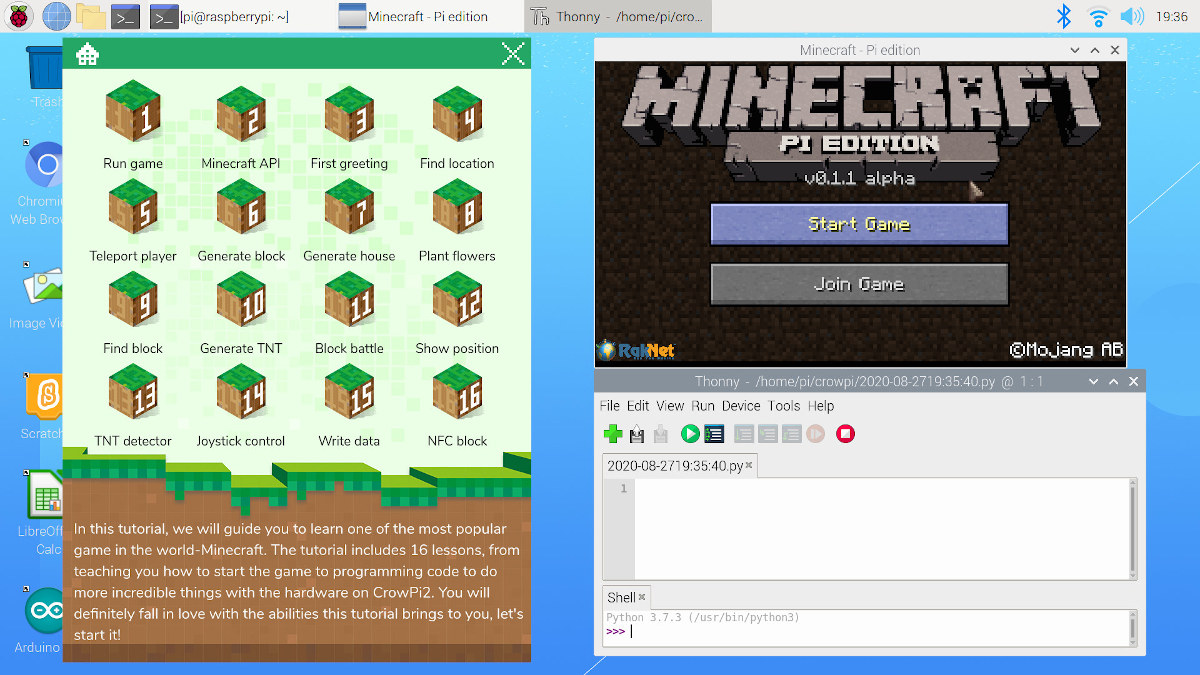The image size is (1200, 675).
Task: Close the Shell tab
Action: pyautogui.click(x=642, y=597)
